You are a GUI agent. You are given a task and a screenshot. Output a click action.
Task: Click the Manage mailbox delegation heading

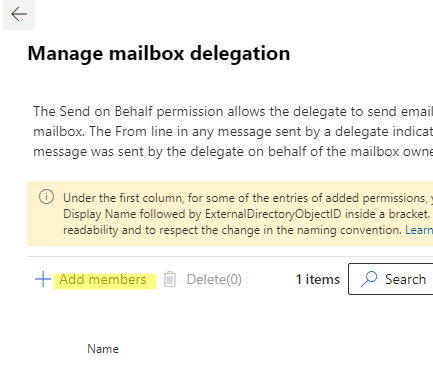tap(159, 53)
